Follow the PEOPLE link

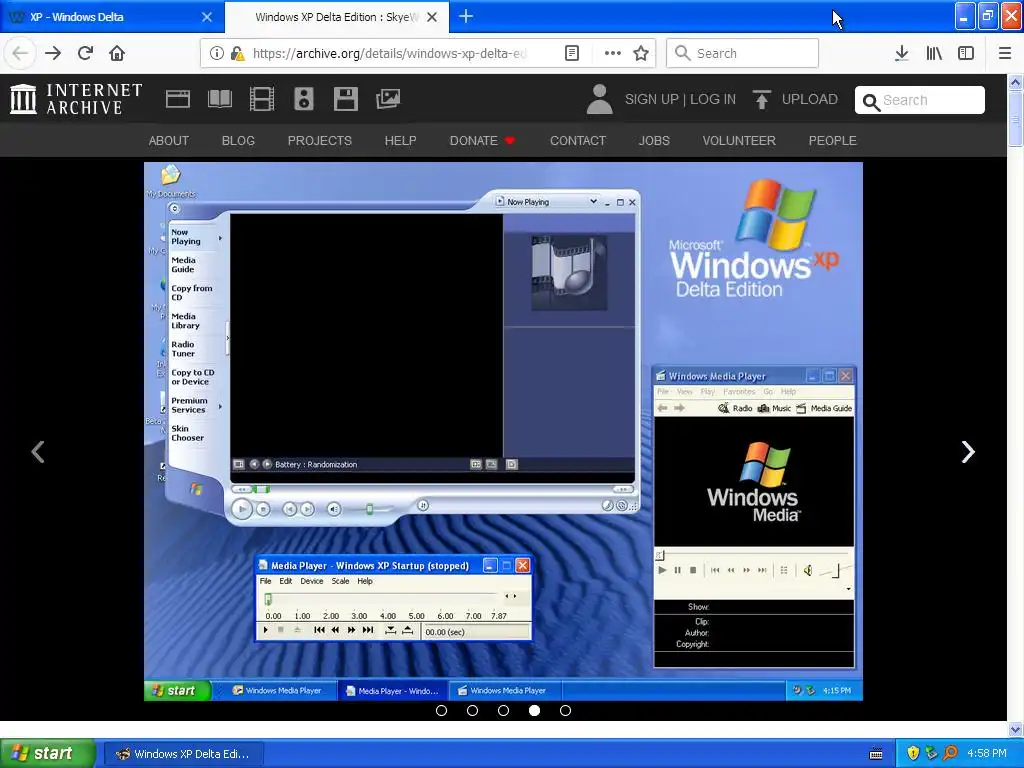click(833, 140)
